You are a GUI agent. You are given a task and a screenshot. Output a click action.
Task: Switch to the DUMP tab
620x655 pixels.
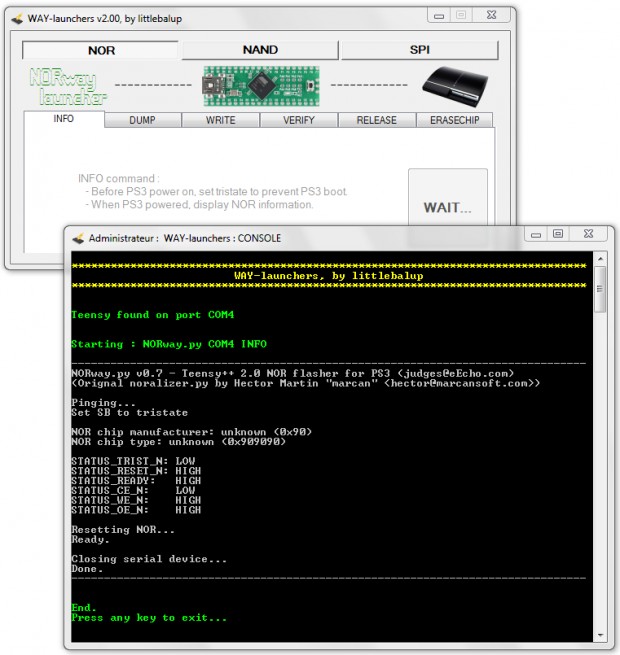tap(142, 120)
